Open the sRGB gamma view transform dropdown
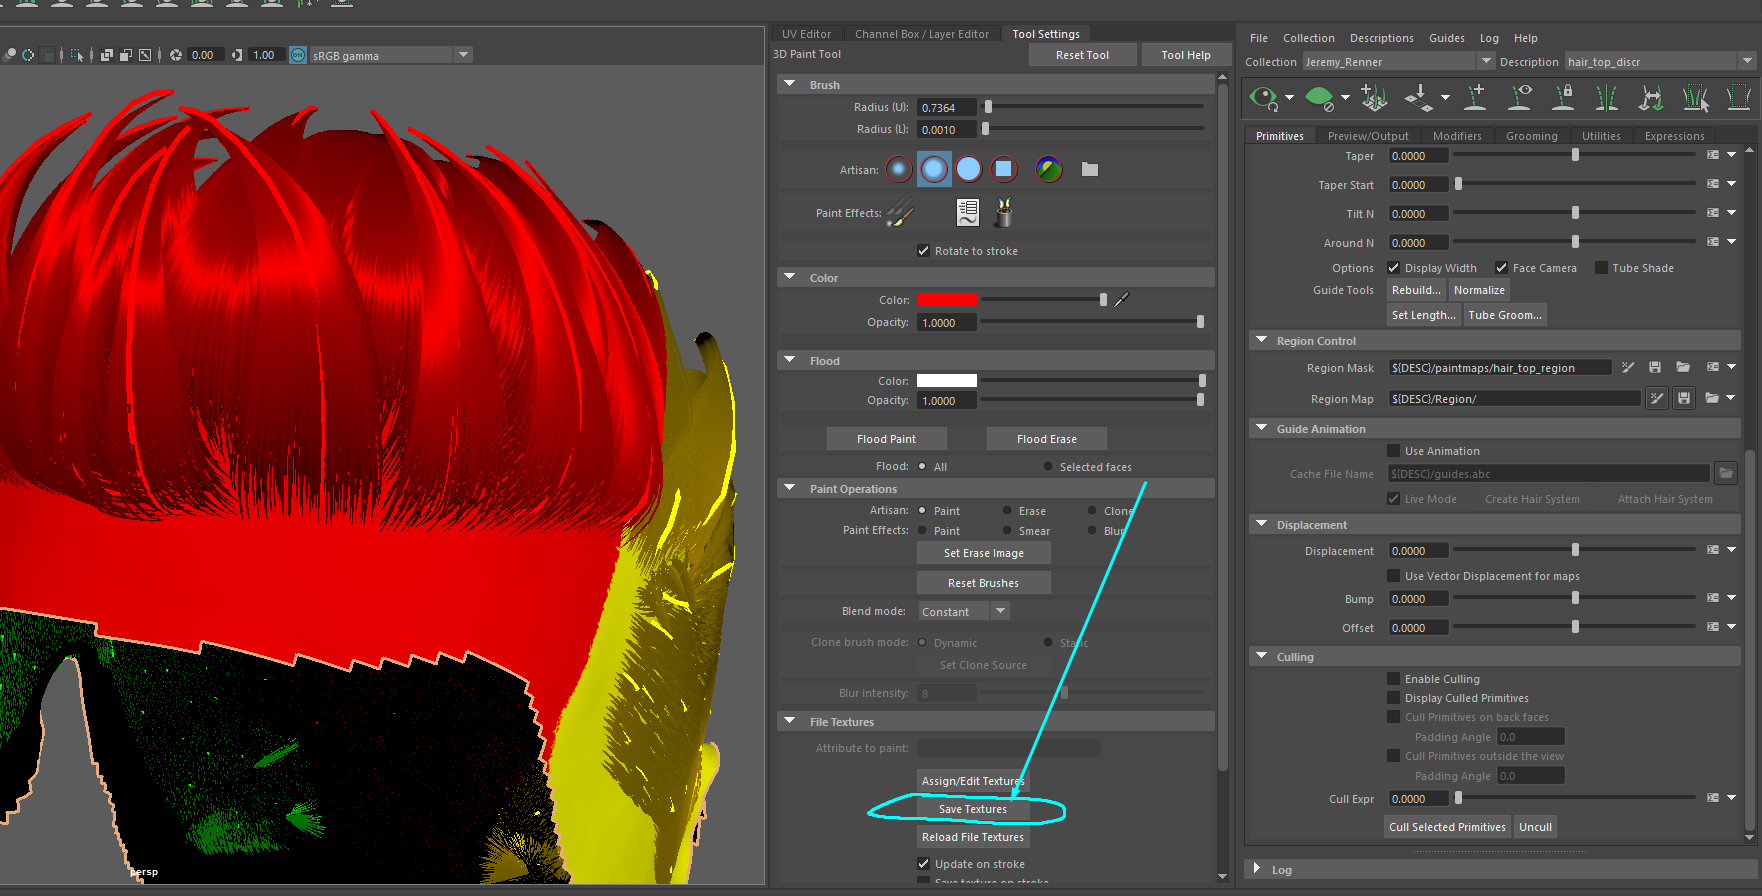 391,55
